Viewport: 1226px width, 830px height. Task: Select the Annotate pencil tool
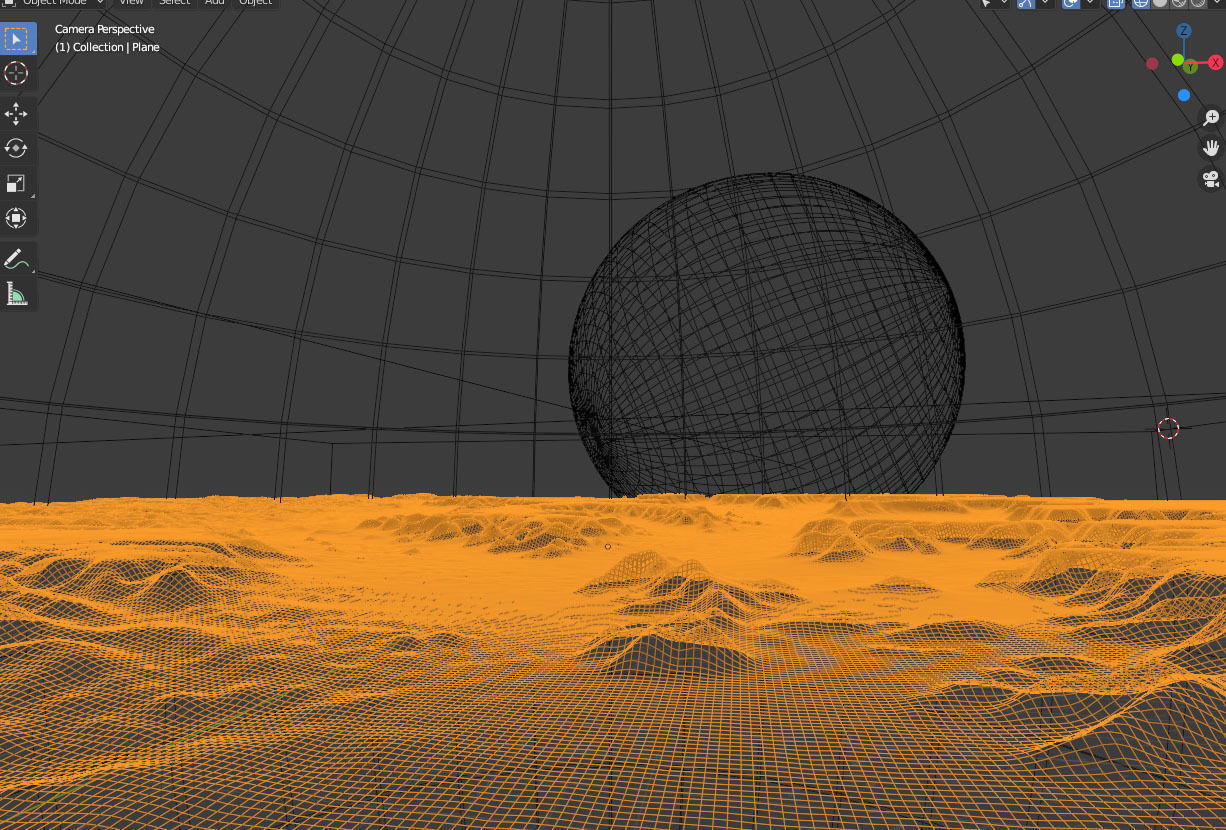point(16,259)
